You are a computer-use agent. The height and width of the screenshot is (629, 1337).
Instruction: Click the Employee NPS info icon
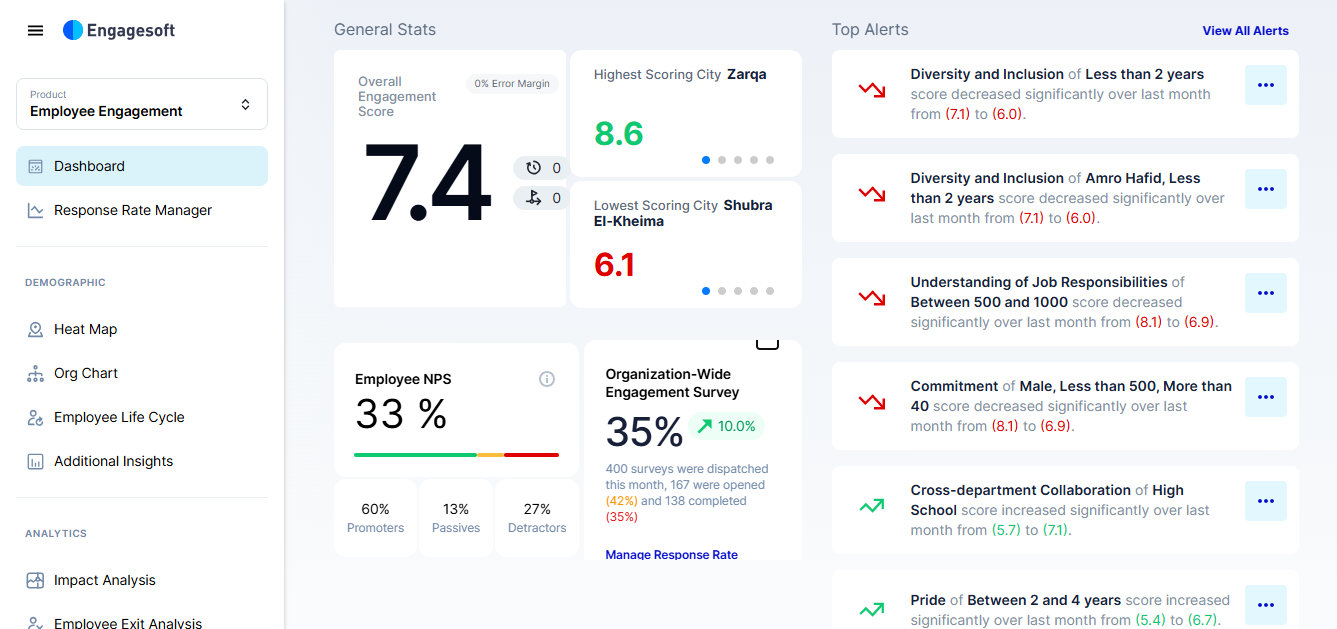click(547, 379)
